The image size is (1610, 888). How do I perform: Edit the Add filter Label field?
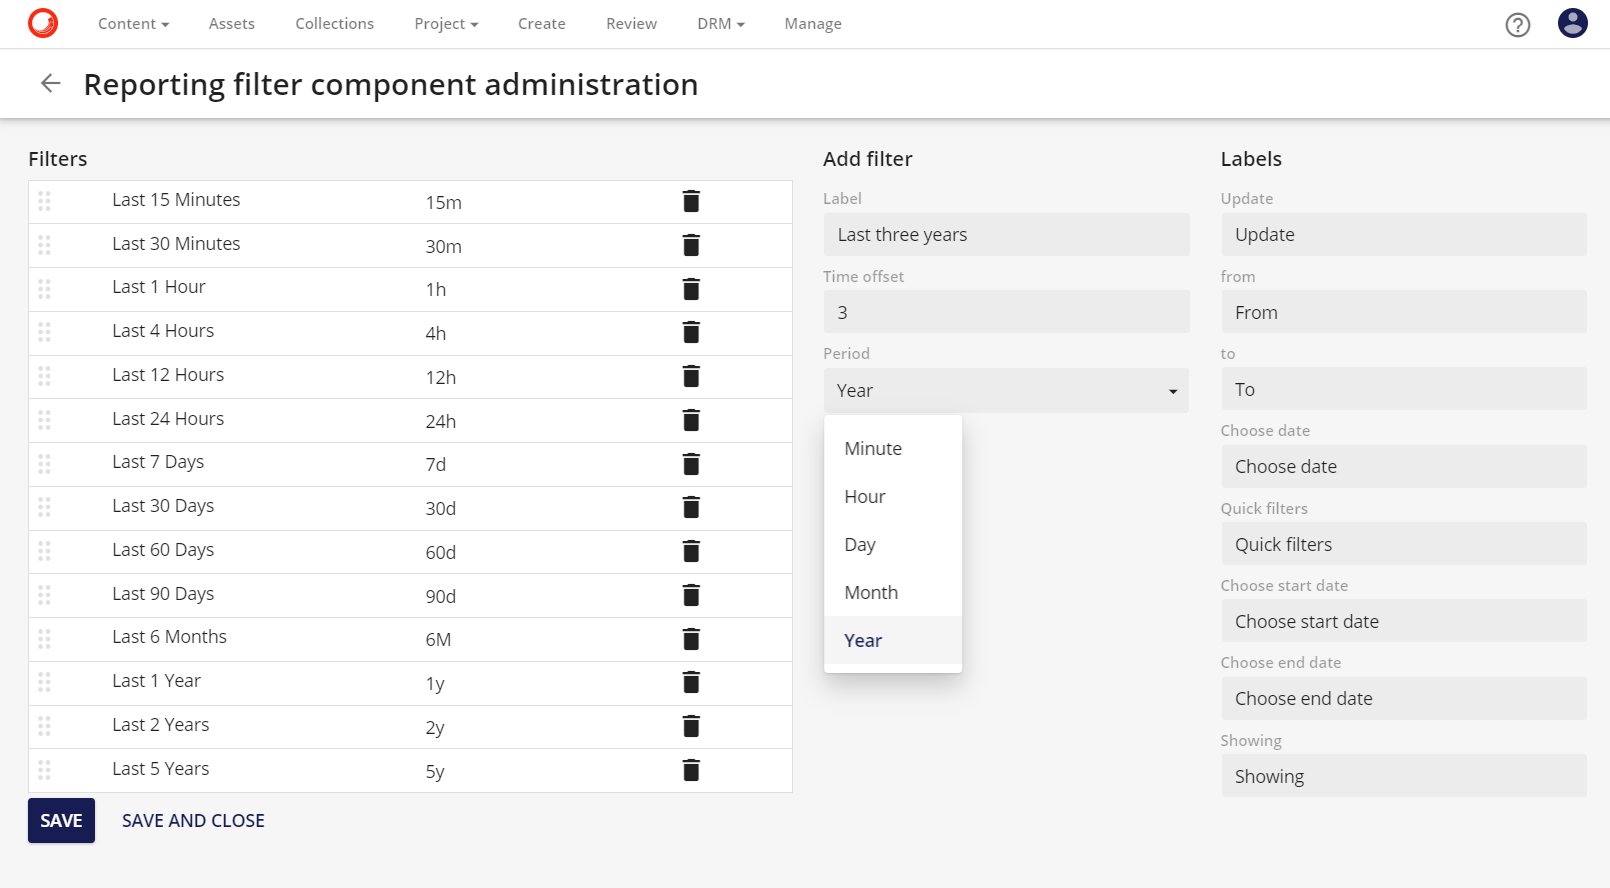pyautogui.click(x=1006, y=235)
